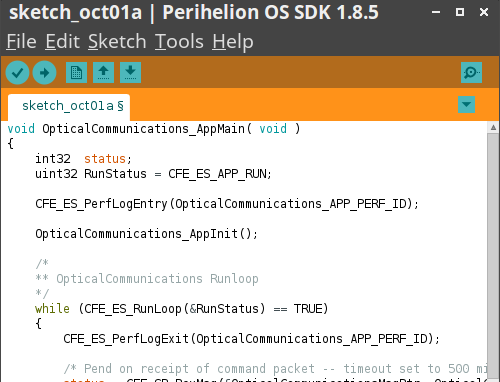Click 'OpticalCommunications_AppMain' function name
The image size is (500, 382).
coord(143,129)
